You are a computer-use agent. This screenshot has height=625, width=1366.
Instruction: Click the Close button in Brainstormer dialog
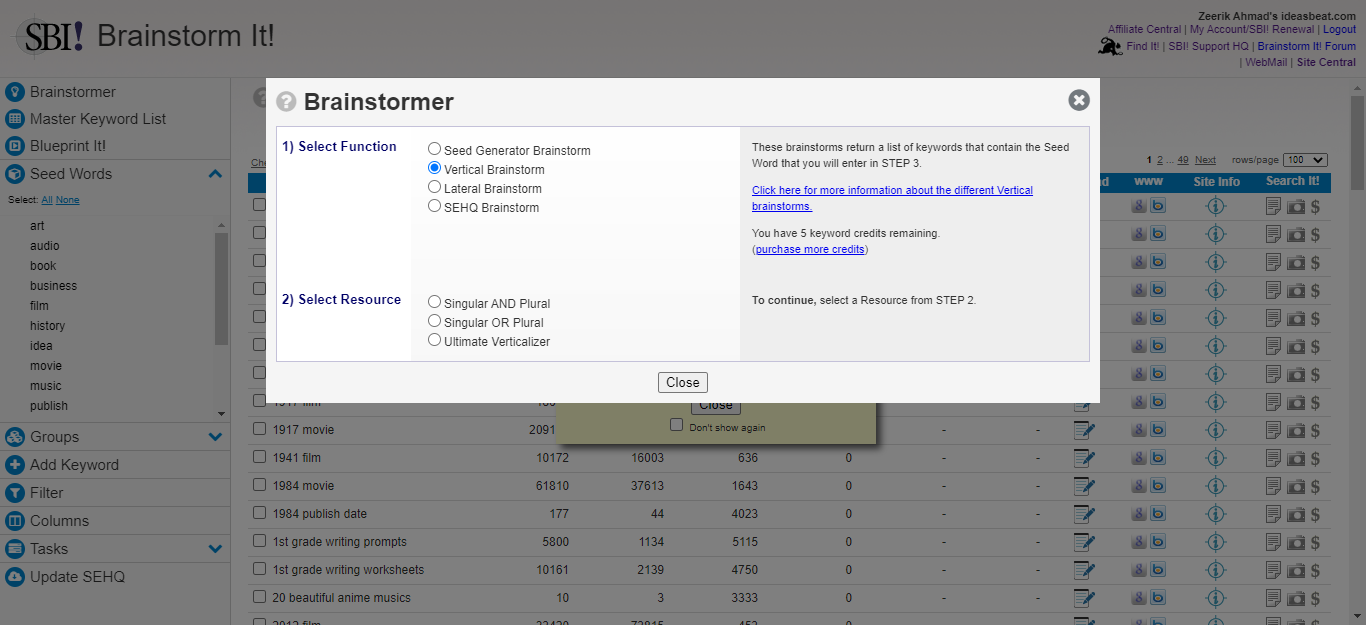point(683,382)
